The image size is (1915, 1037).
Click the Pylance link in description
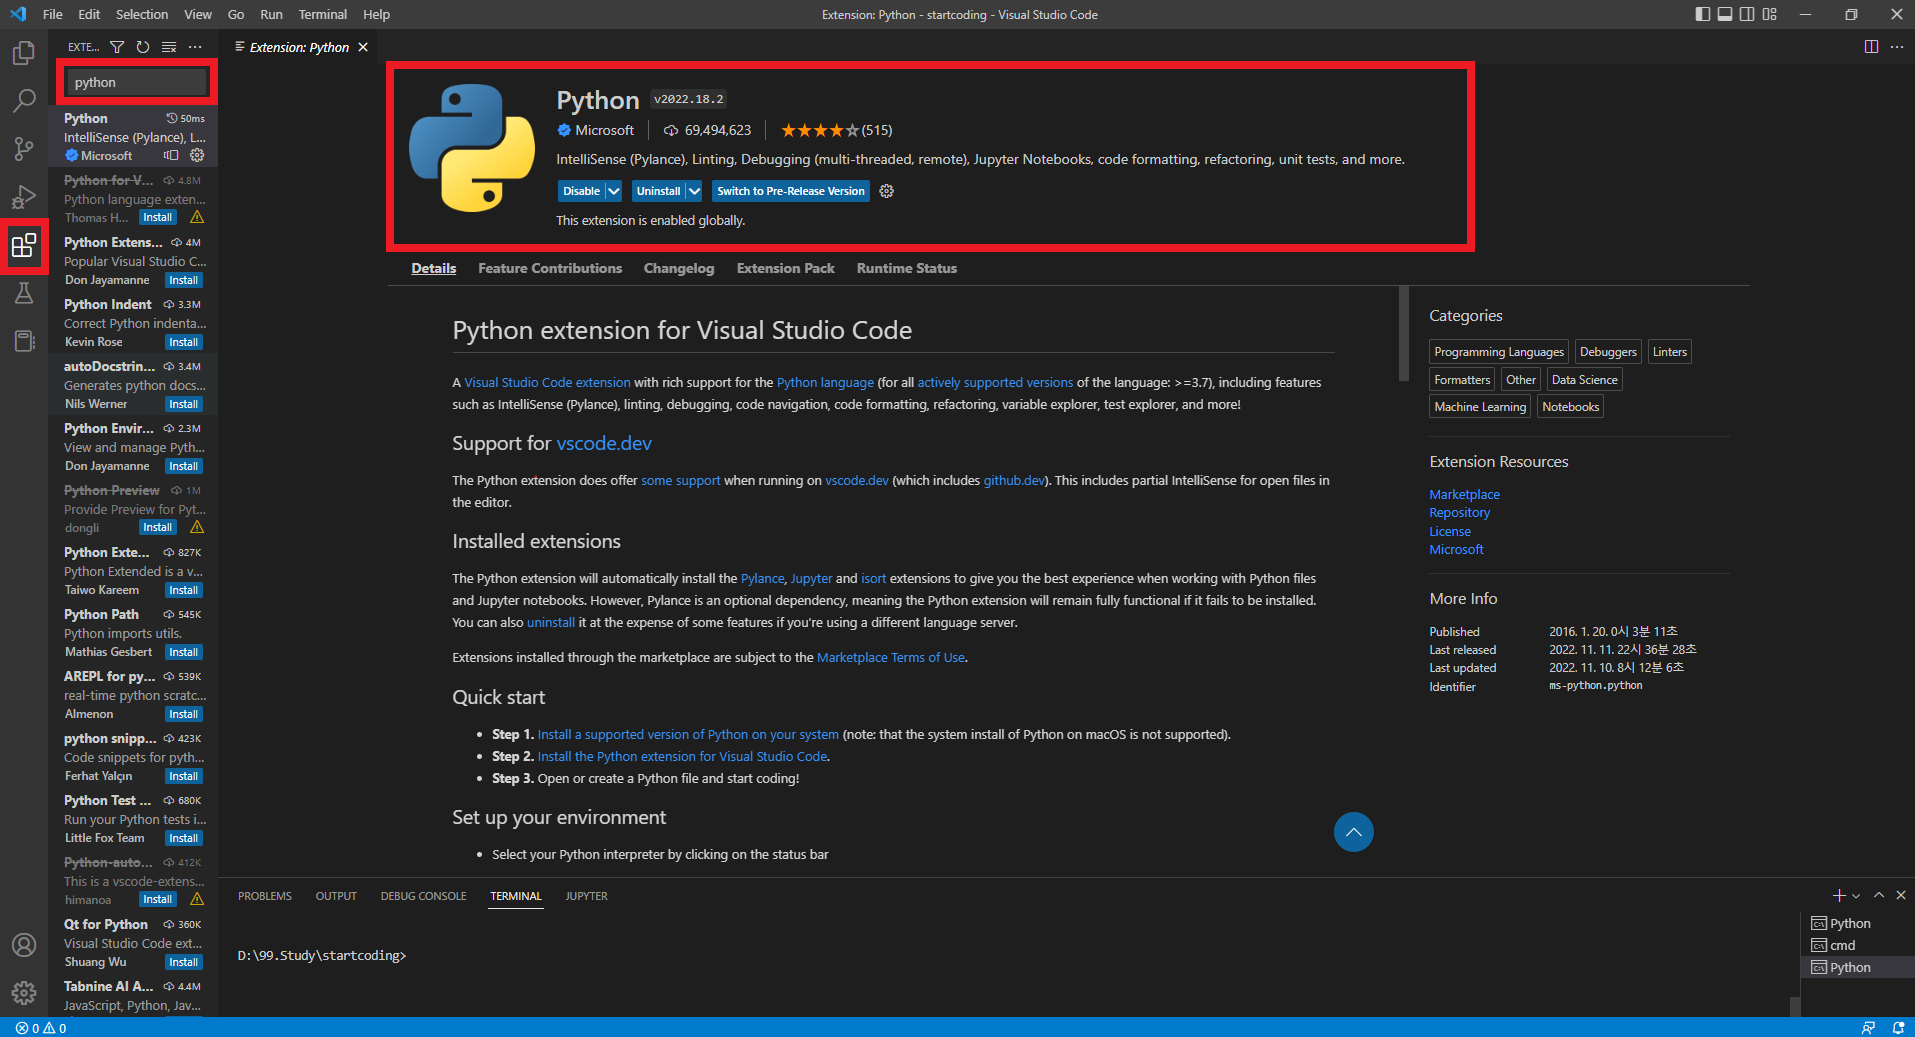point(762,578)
